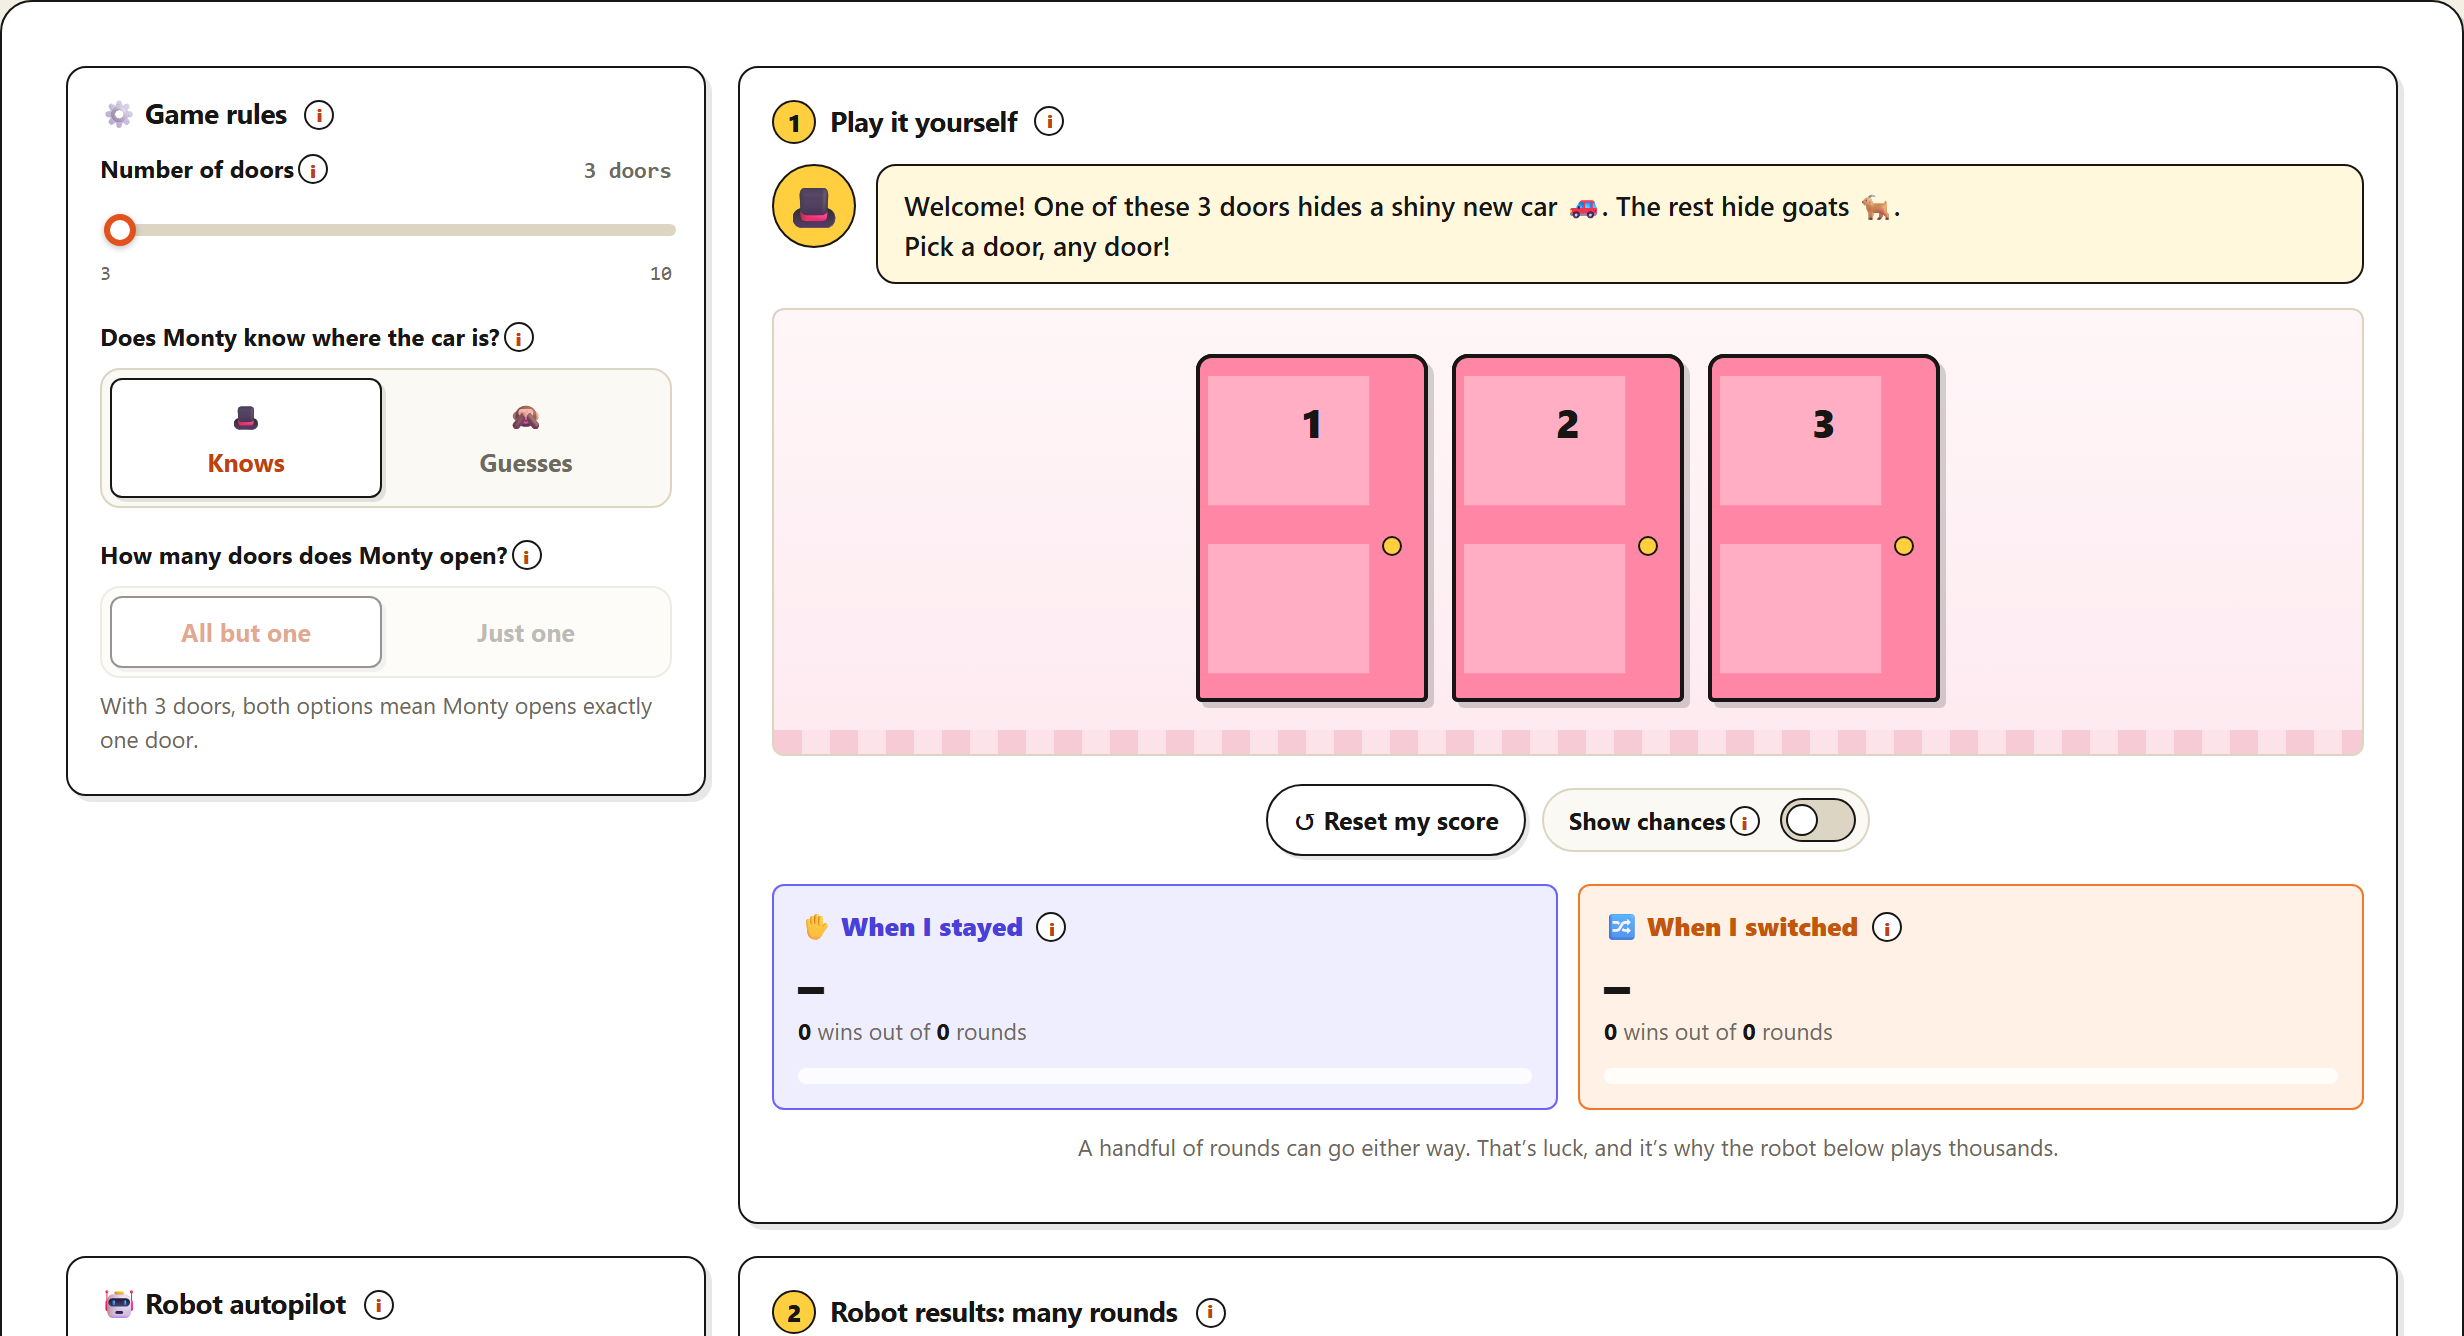Click the Number of doors slider handle

(x=120, y=230)
